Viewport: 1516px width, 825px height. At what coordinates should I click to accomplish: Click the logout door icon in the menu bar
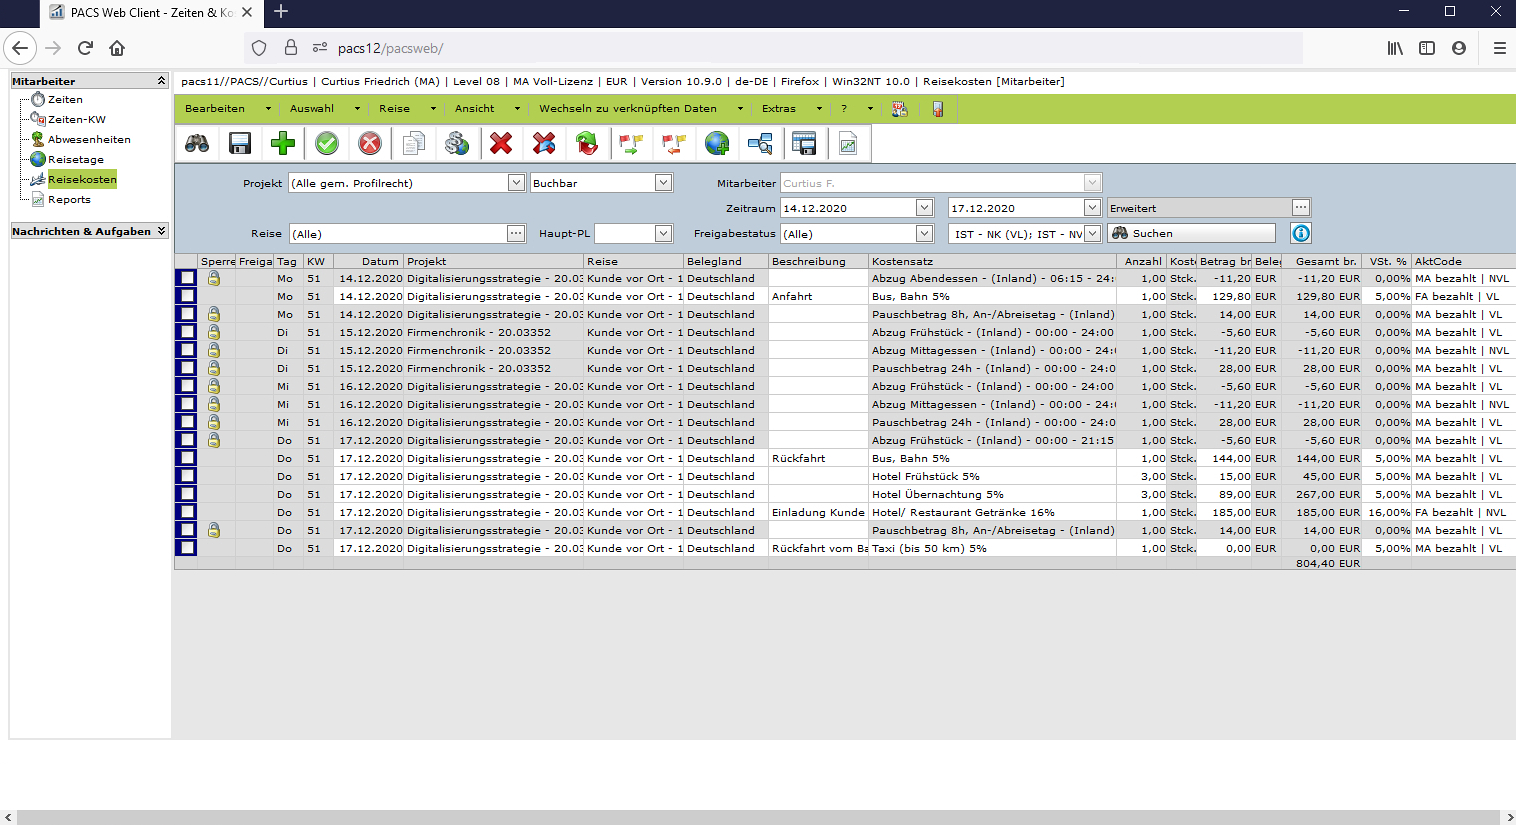937,108
